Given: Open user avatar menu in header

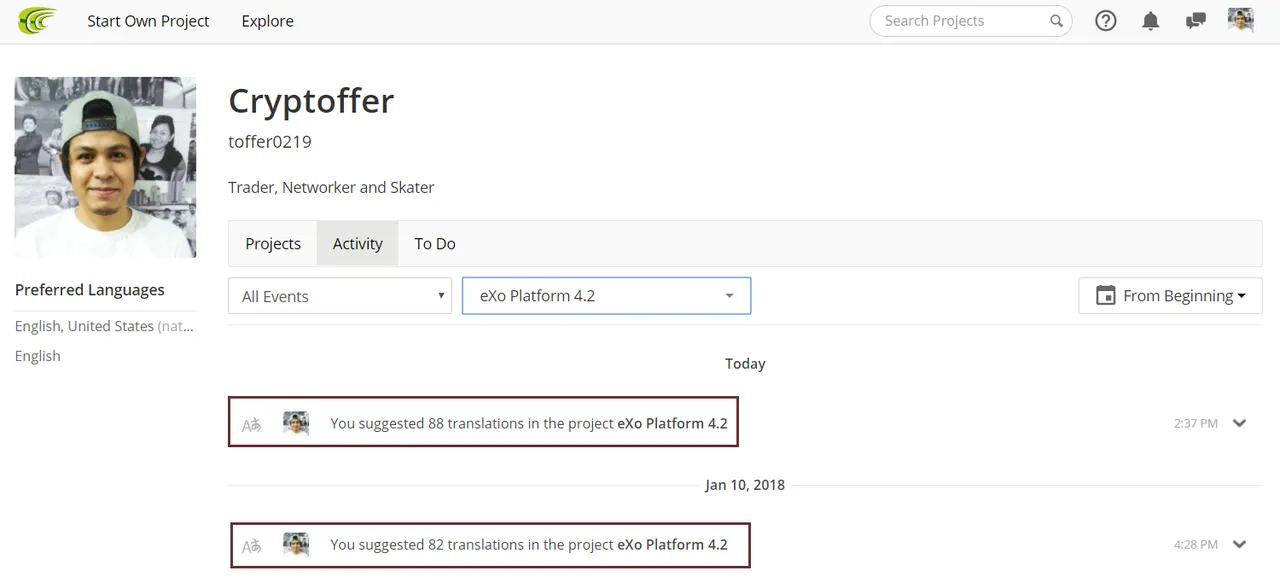Looking at the screenshot, I should click(x=1240, y=20).
